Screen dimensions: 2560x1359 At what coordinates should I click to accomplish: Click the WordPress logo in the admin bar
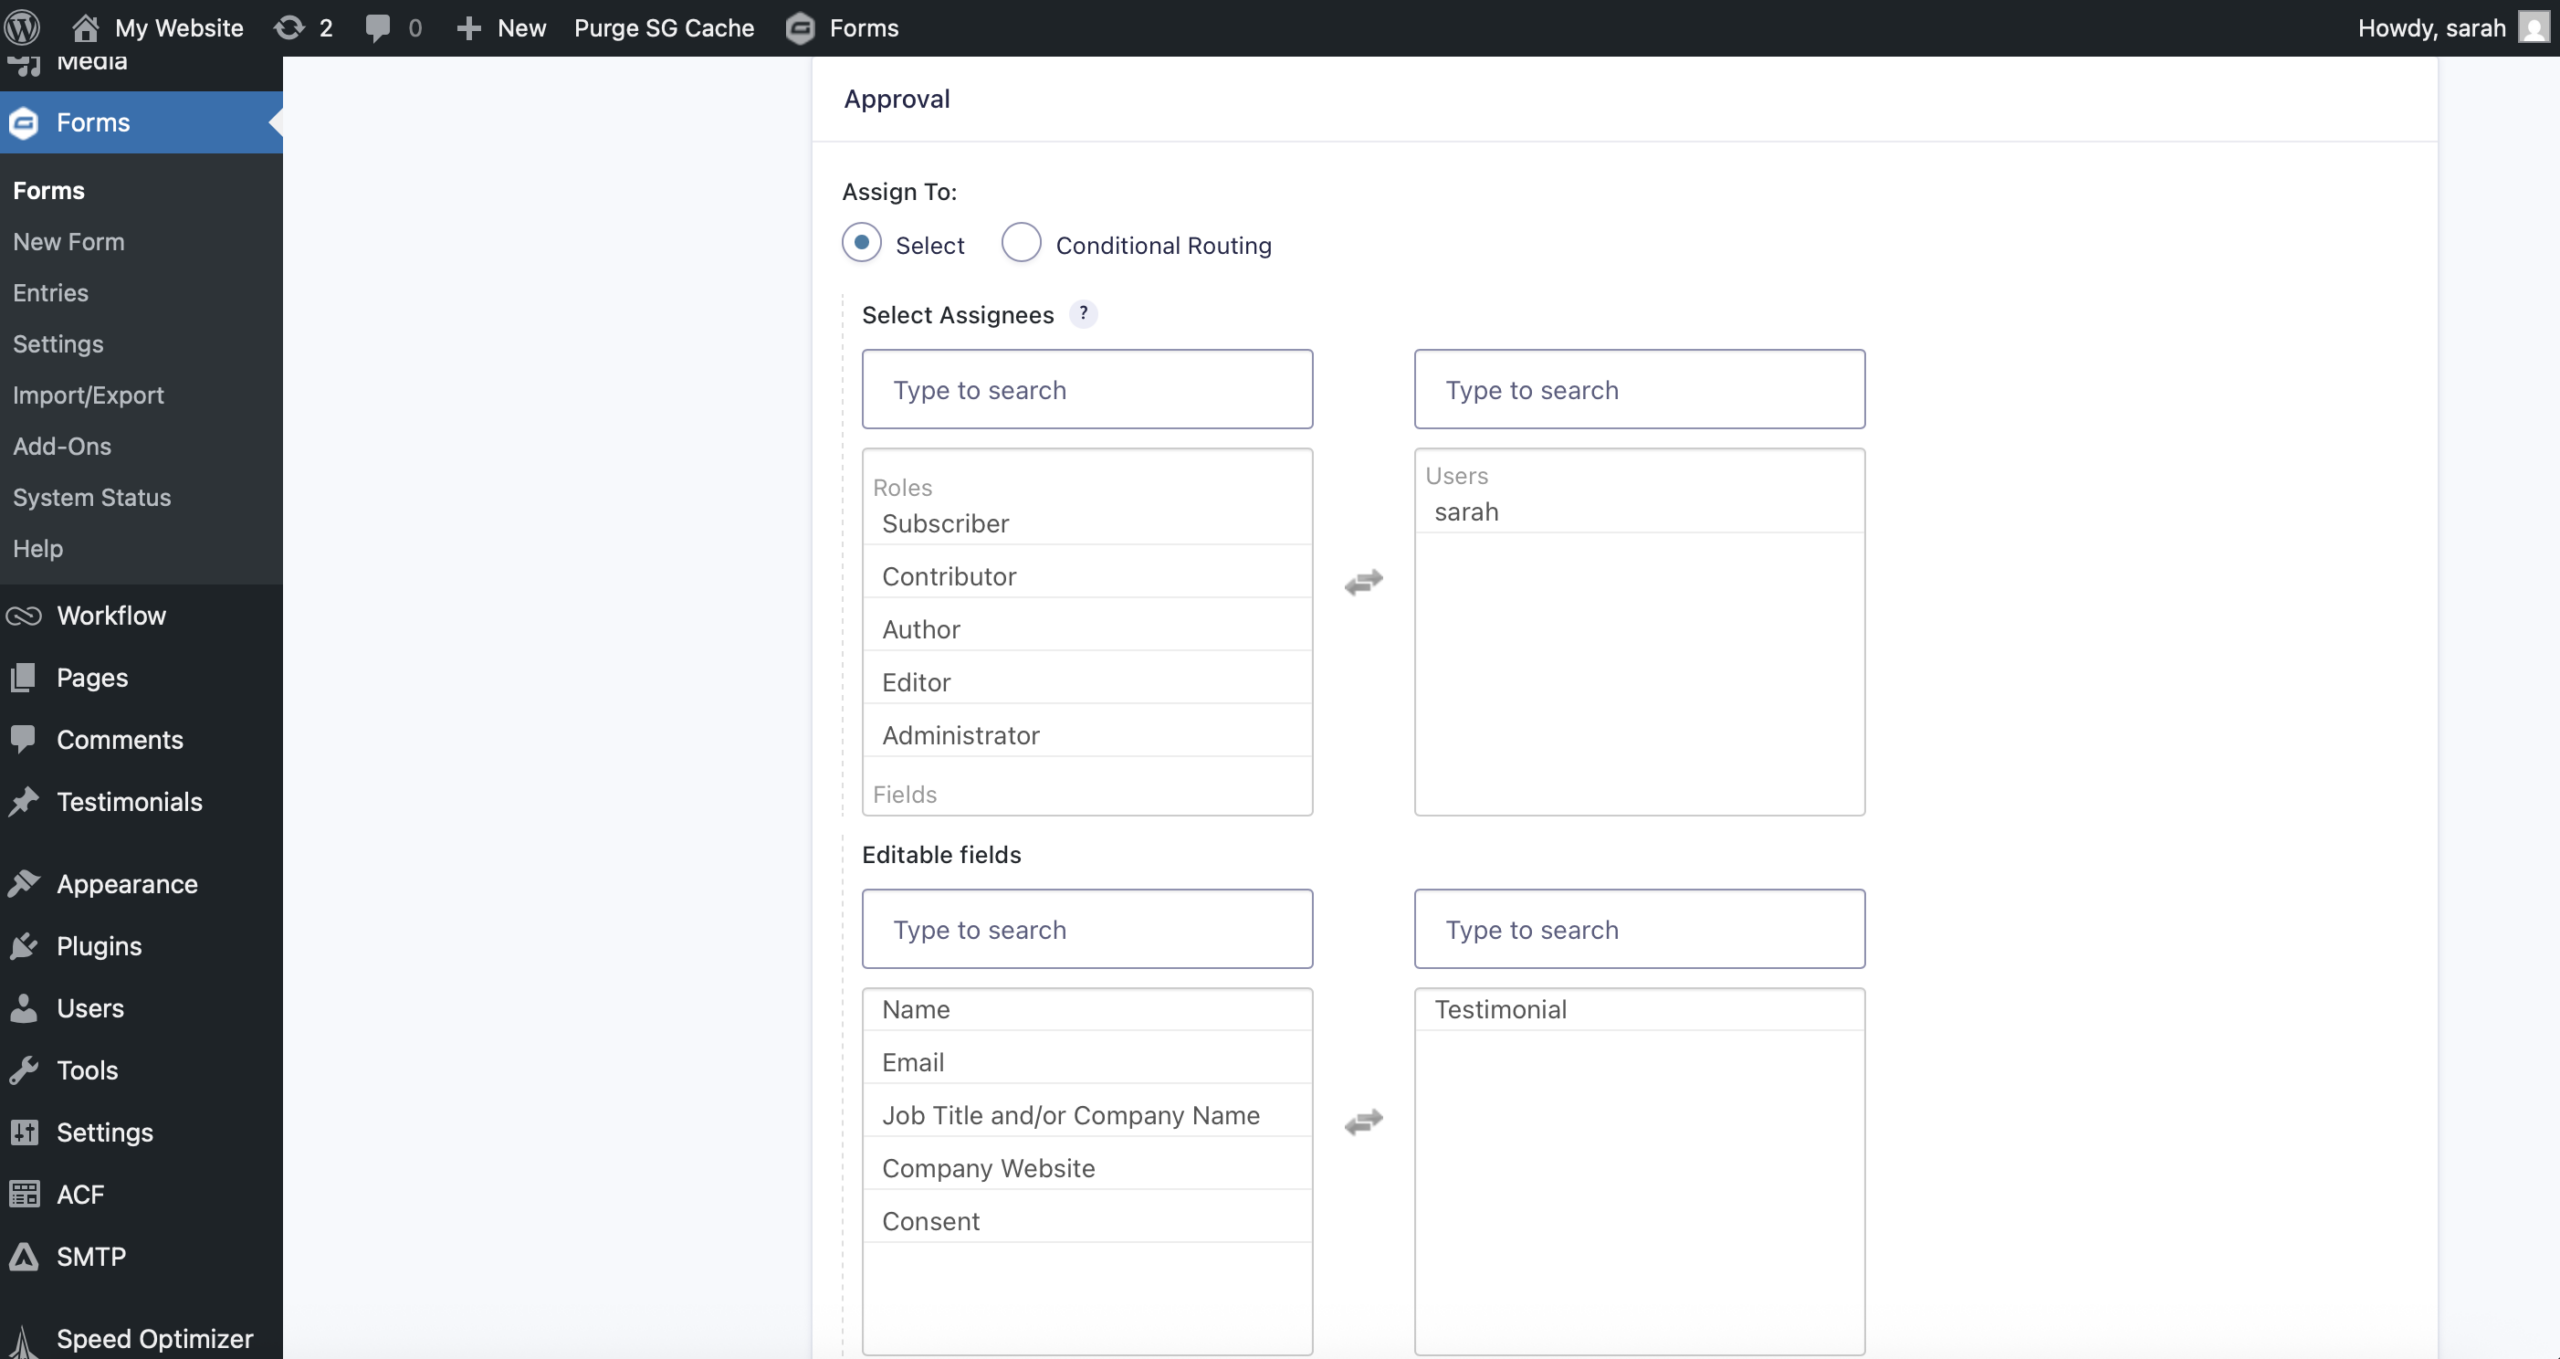pyautogui.click(x=23, y=27)
